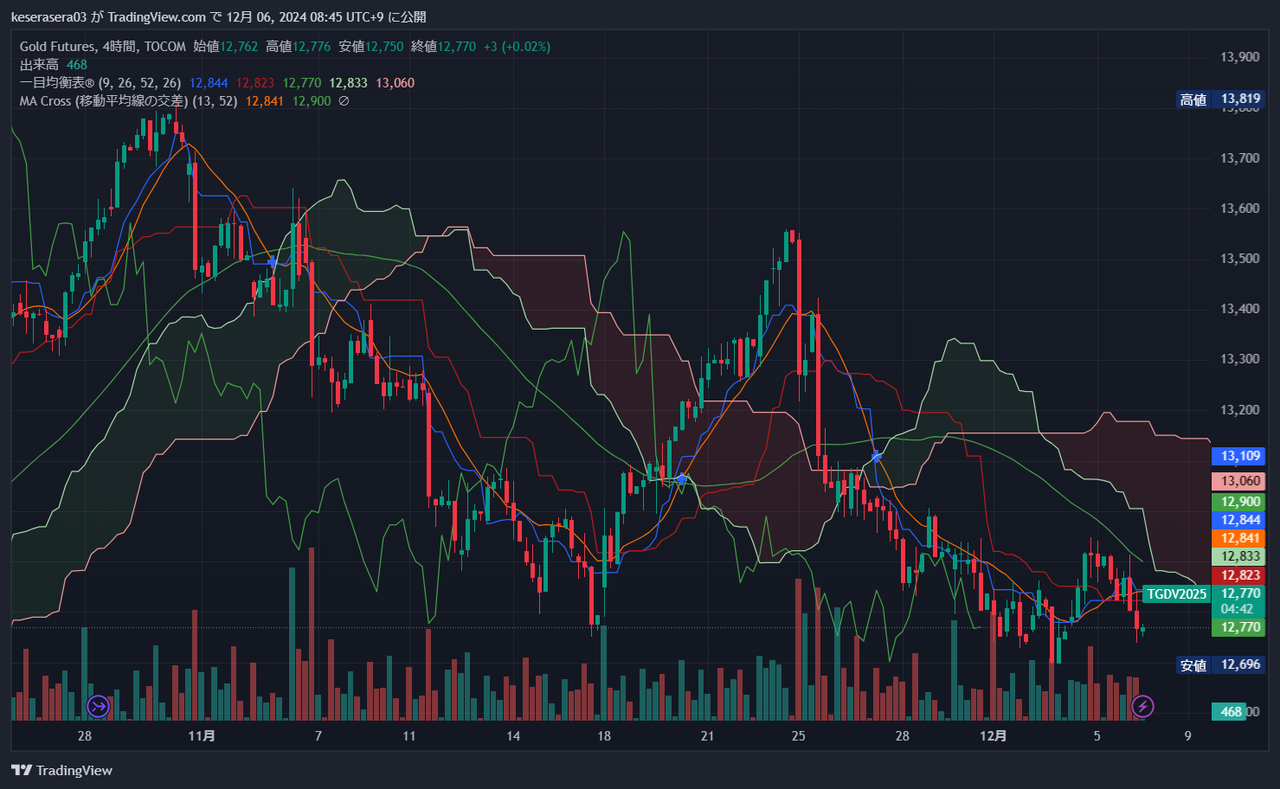Click the 21 date axis label

point(706,736)
